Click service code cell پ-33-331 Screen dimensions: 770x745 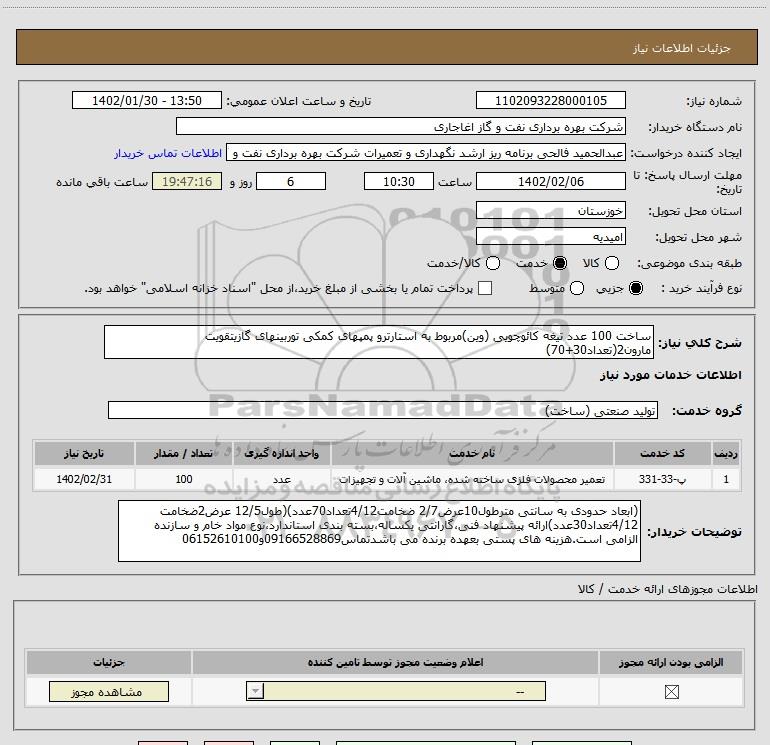tap(662, 479)
